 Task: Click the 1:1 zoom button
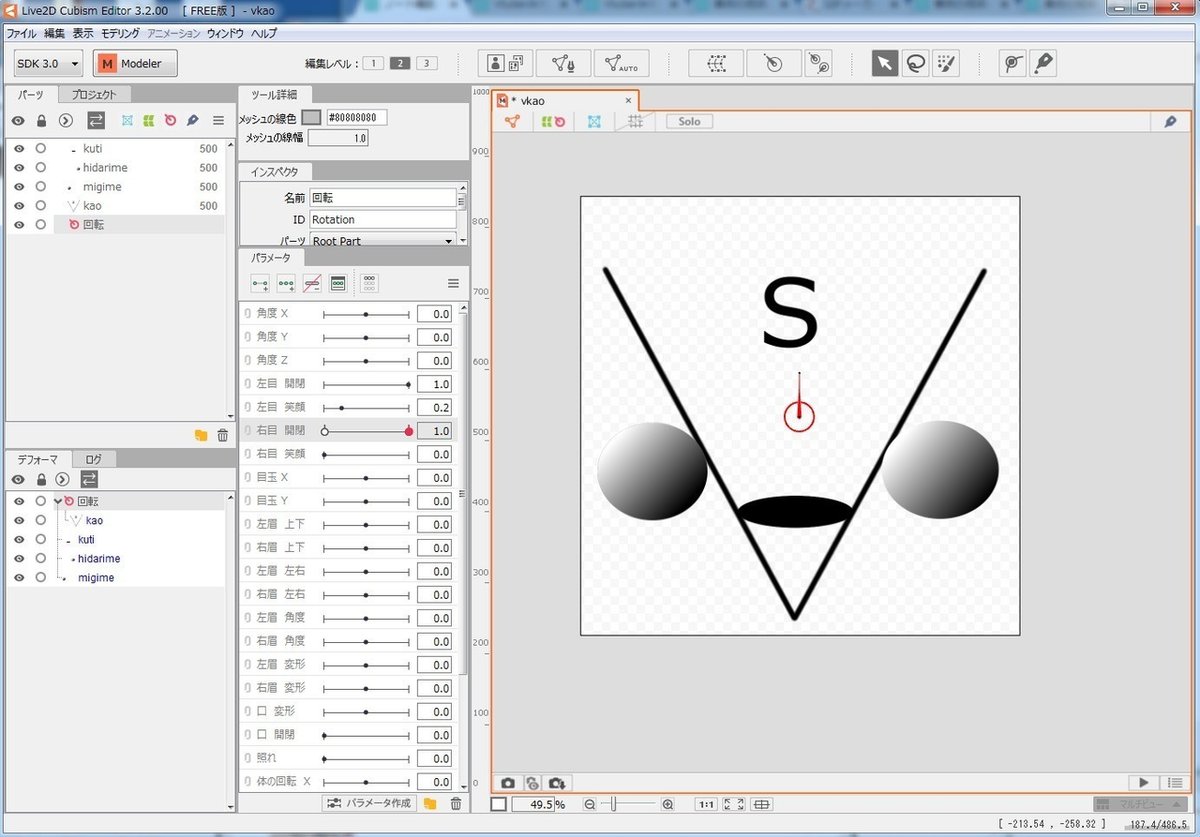point(705,804)
